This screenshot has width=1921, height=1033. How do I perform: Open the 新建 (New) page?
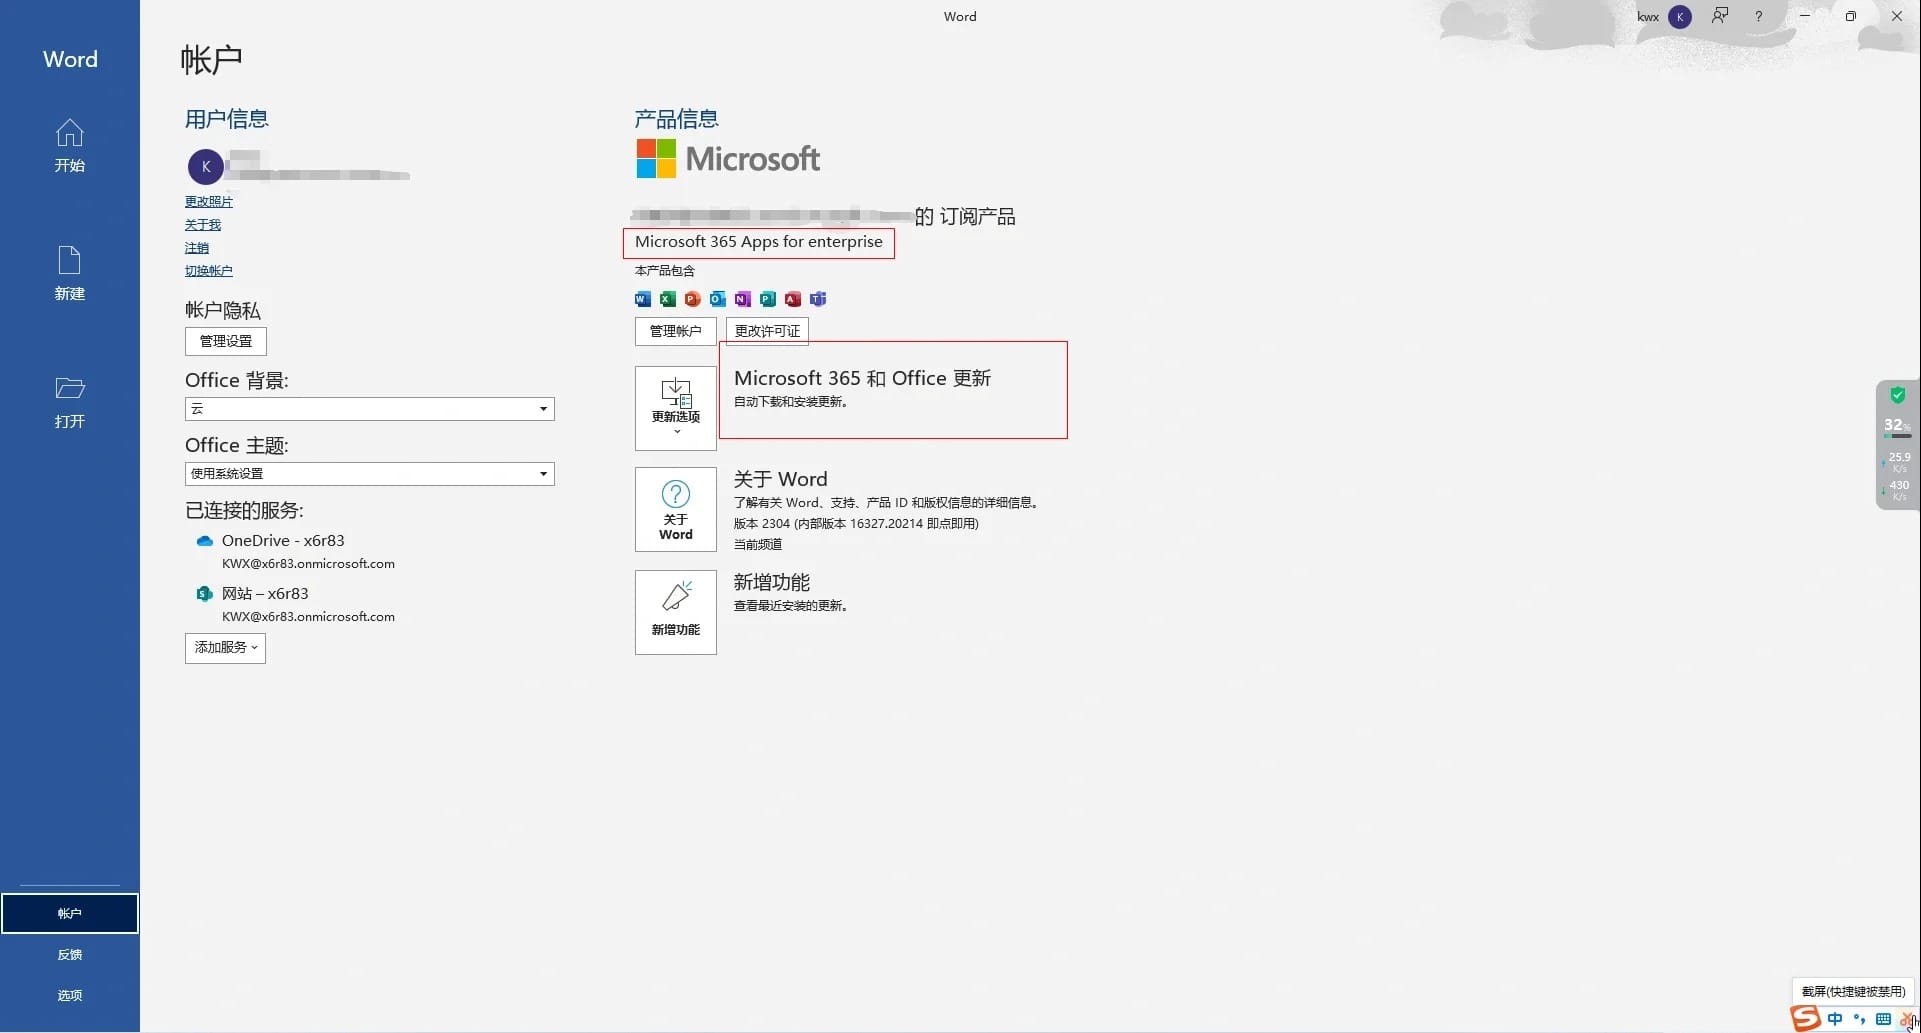(69, 274)
